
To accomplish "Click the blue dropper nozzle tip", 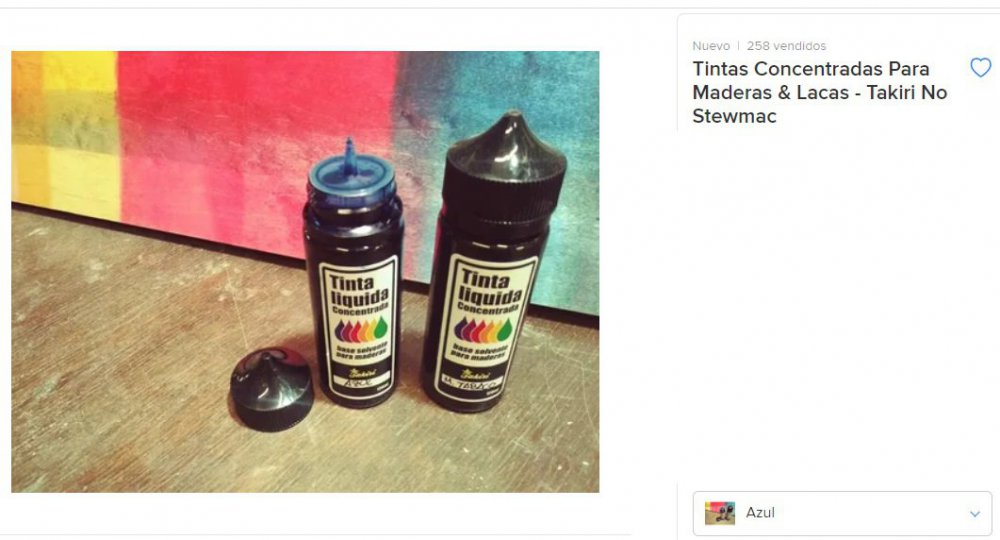I will (349, 155).
